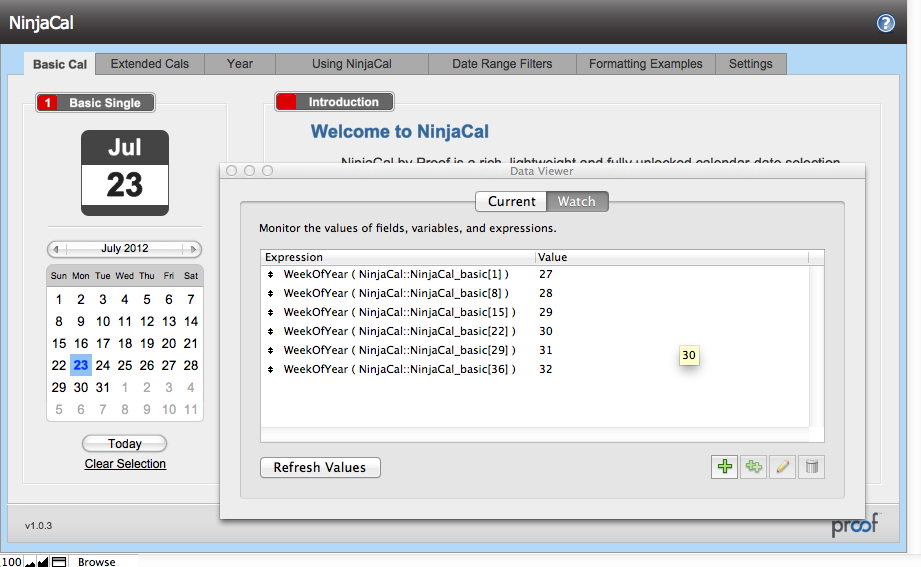Screen dimensions: 921x567
Task: Select July 4 in the calendar
Action: [x=125, y=300]
